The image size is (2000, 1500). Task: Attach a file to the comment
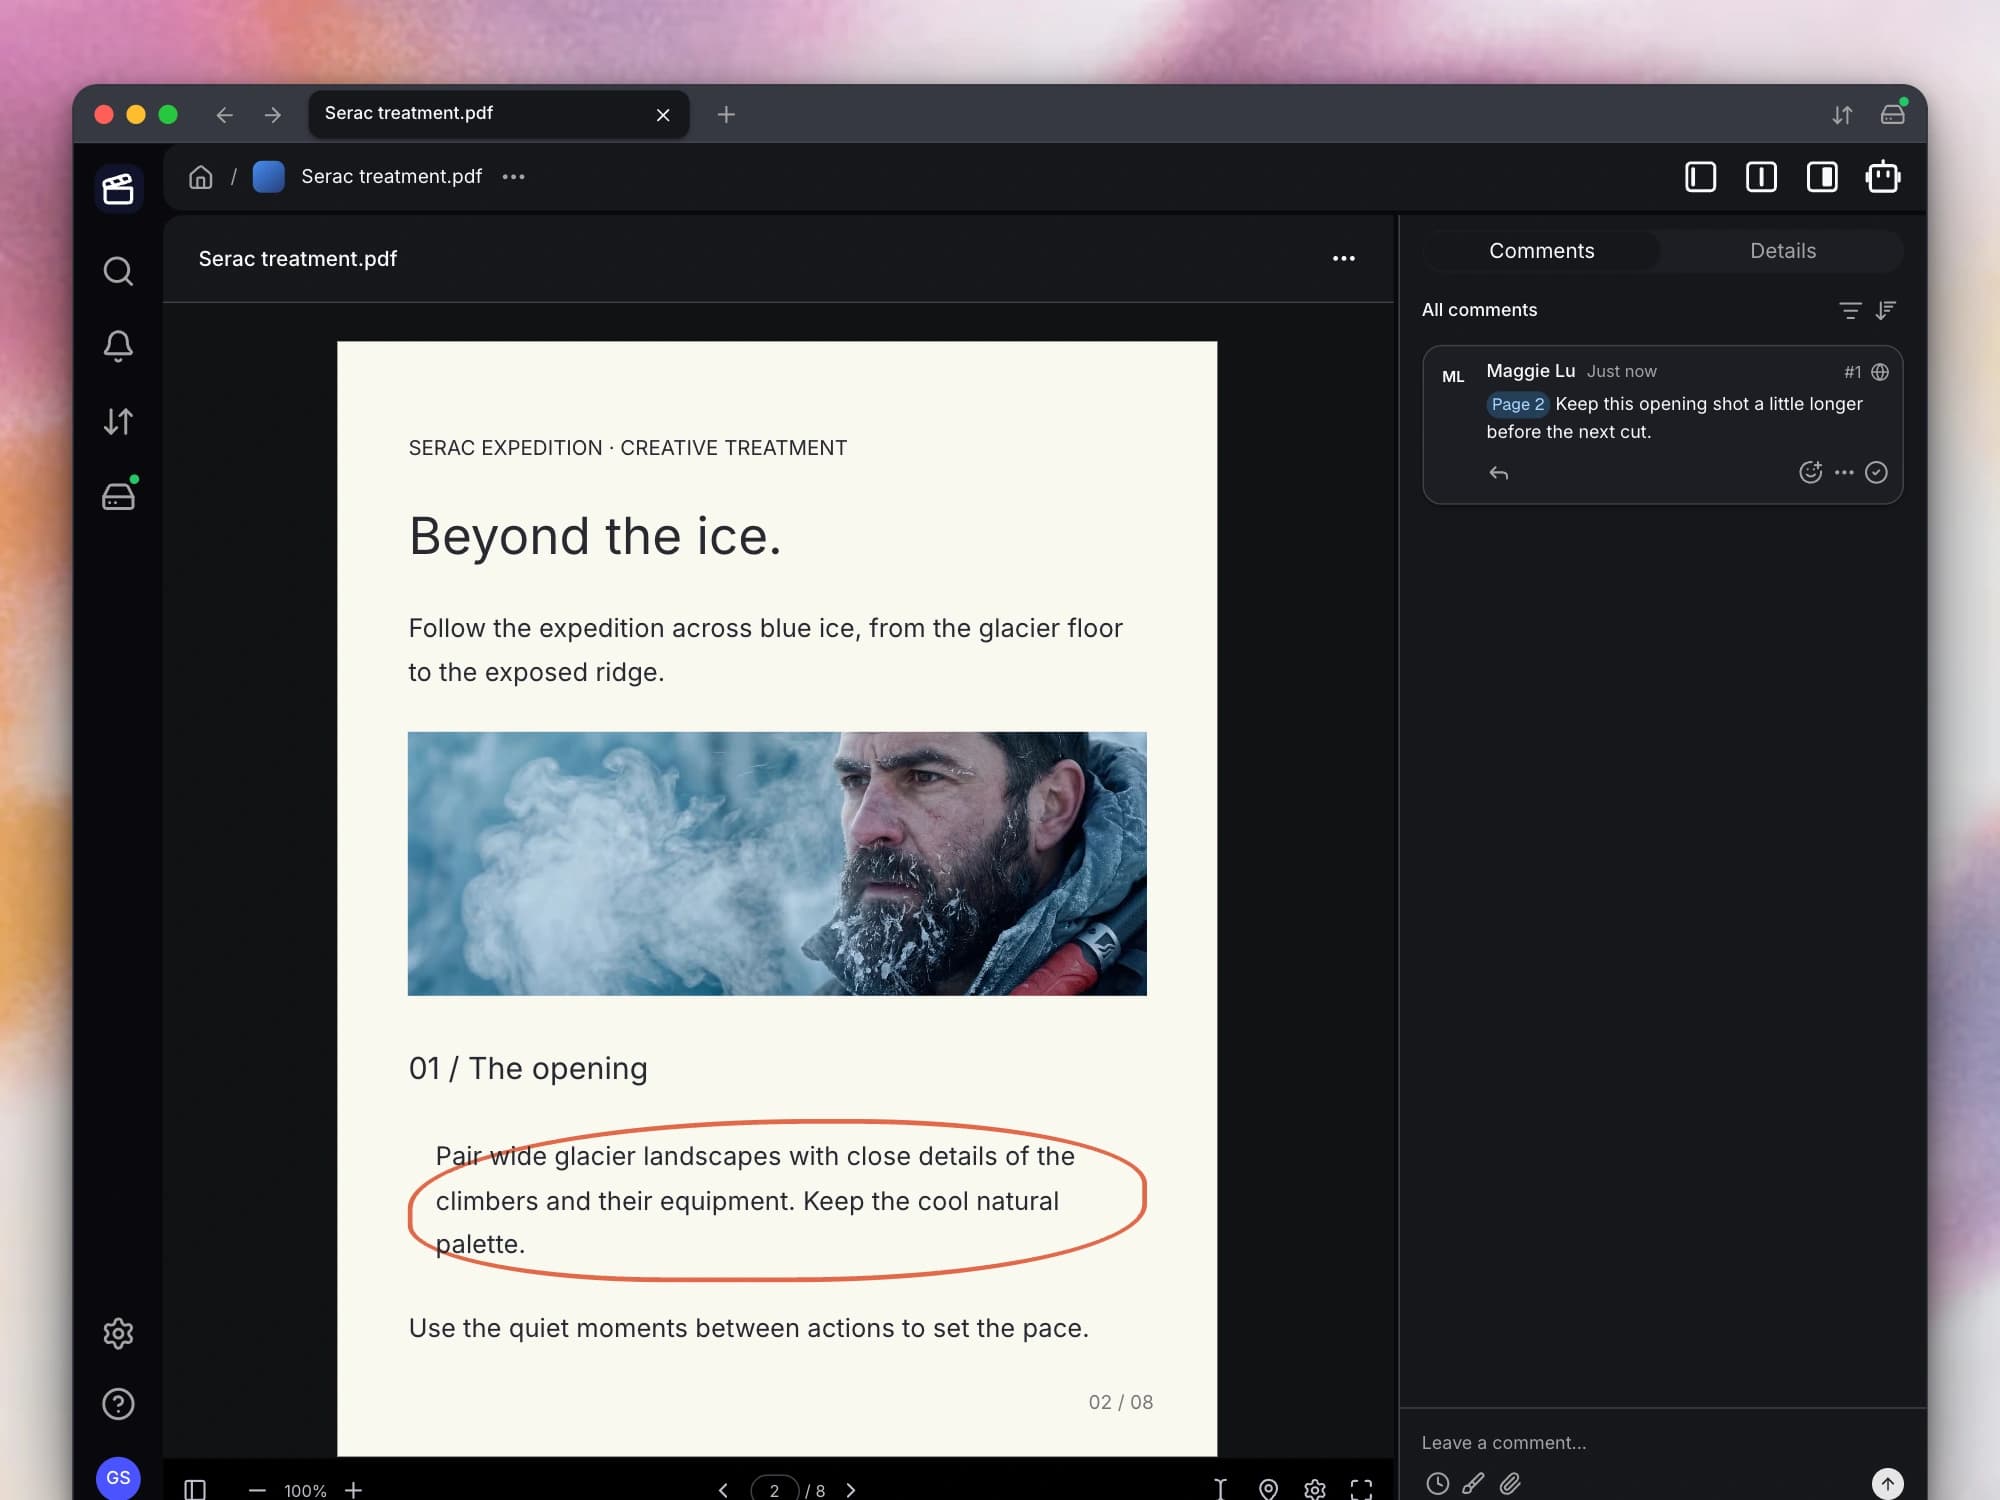(1510, 1483)
